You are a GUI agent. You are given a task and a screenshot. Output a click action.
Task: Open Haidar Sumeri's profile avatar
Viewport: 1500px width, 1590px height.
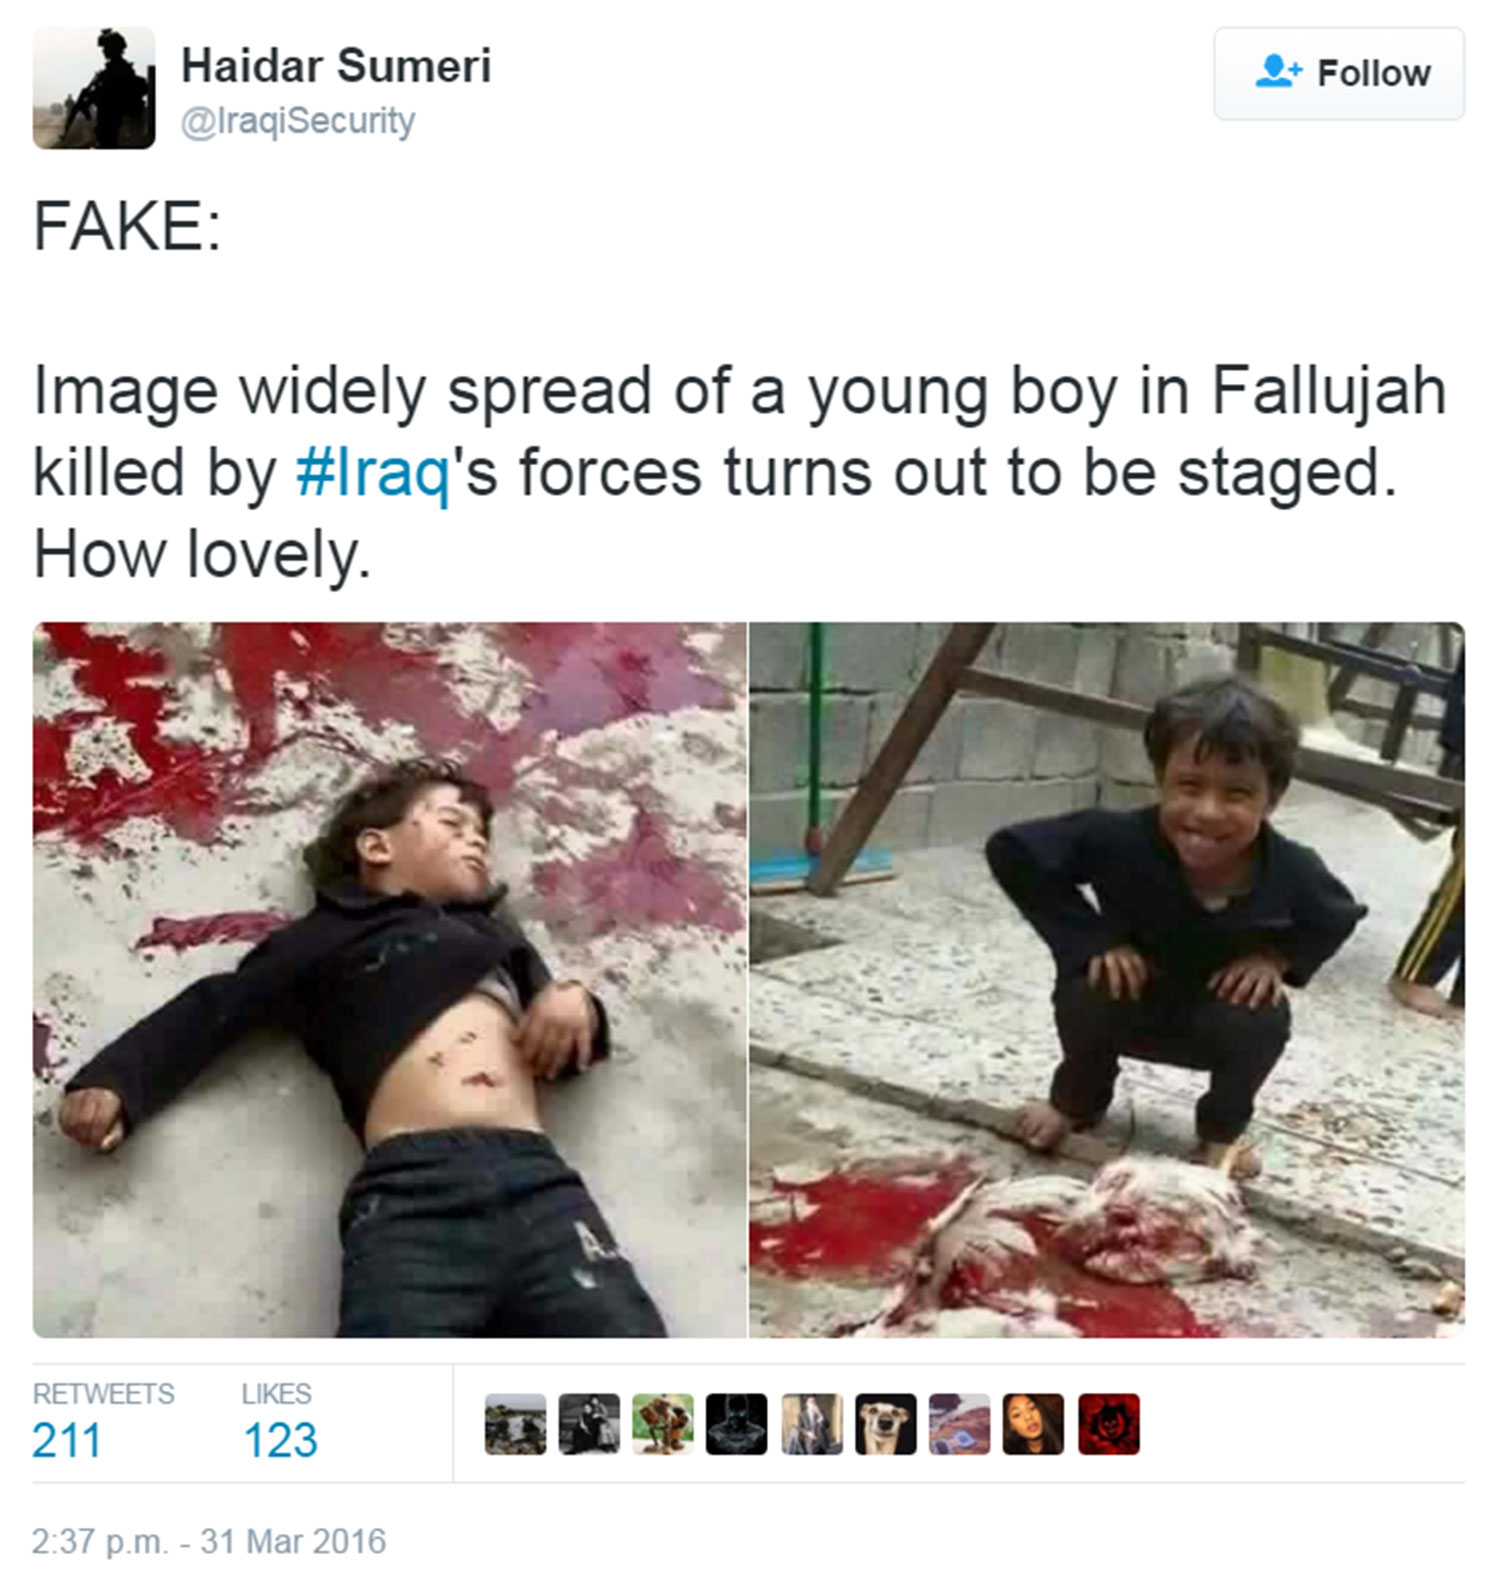tap(94, 88)
